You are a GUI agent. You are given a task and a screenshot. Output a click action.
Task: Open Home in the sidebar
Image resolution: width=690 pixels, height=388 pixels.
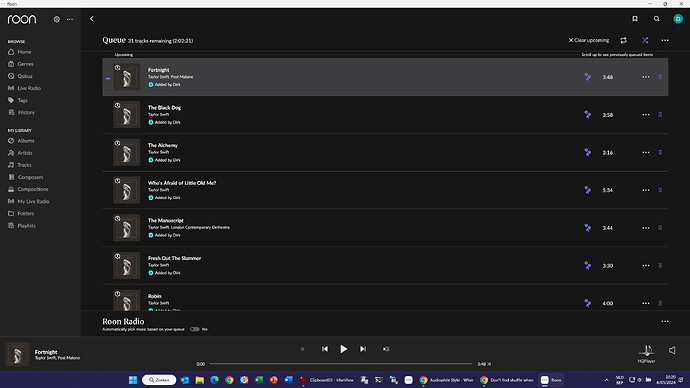coord(20,52)
